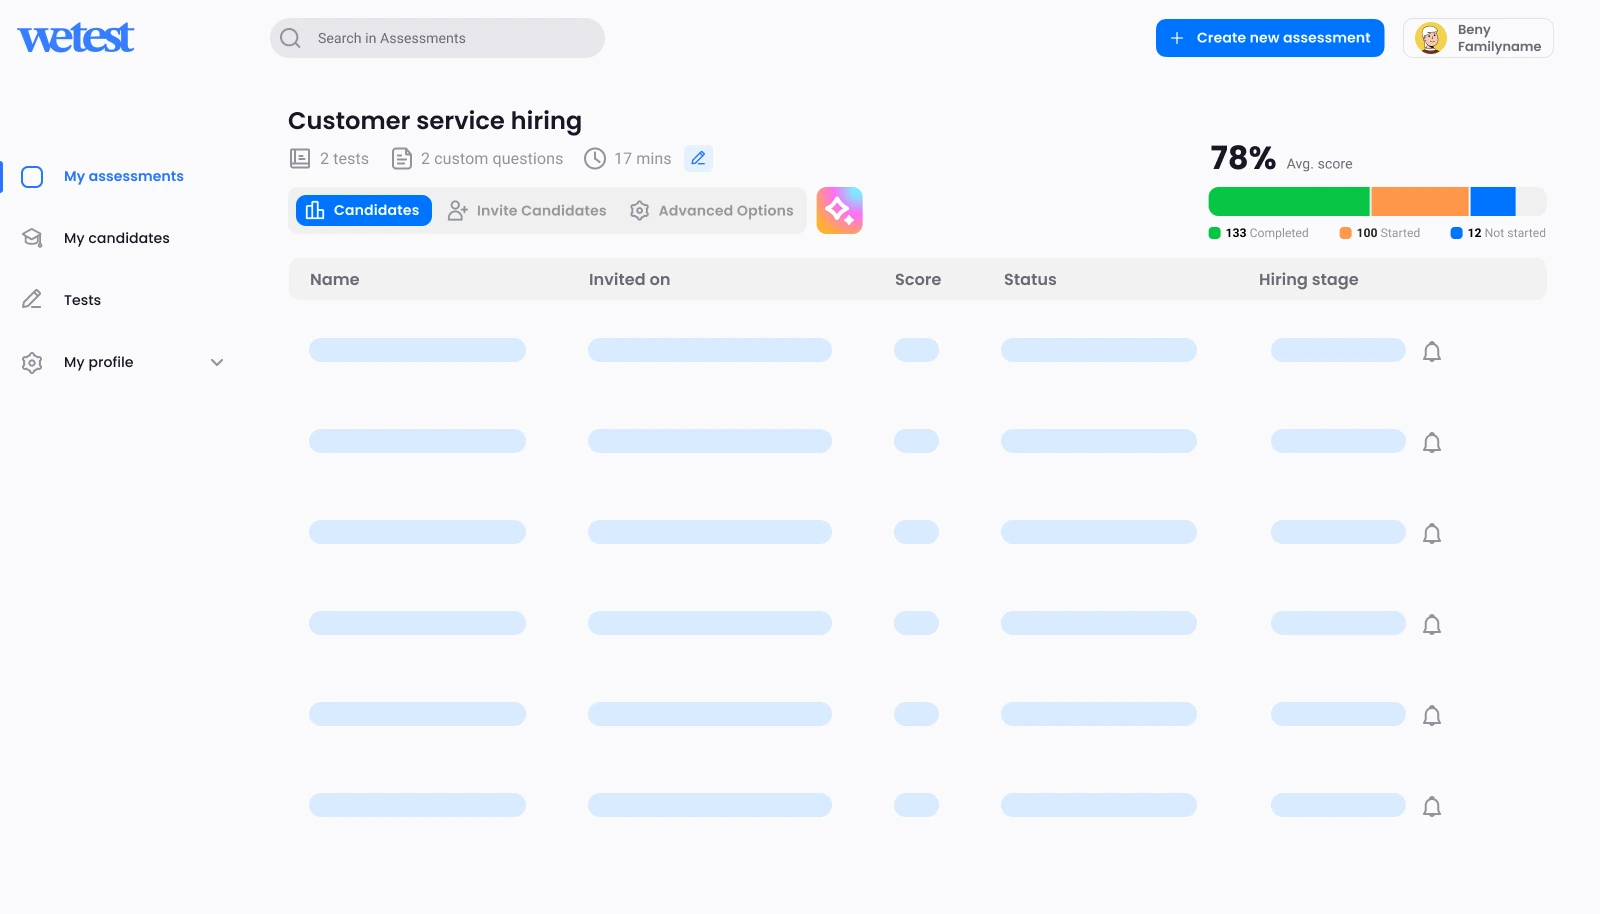Image resolution: width=1600 pixels, height=914 pixels.
Task: Focus the Search in Assessments field
Action: (437, 38)
